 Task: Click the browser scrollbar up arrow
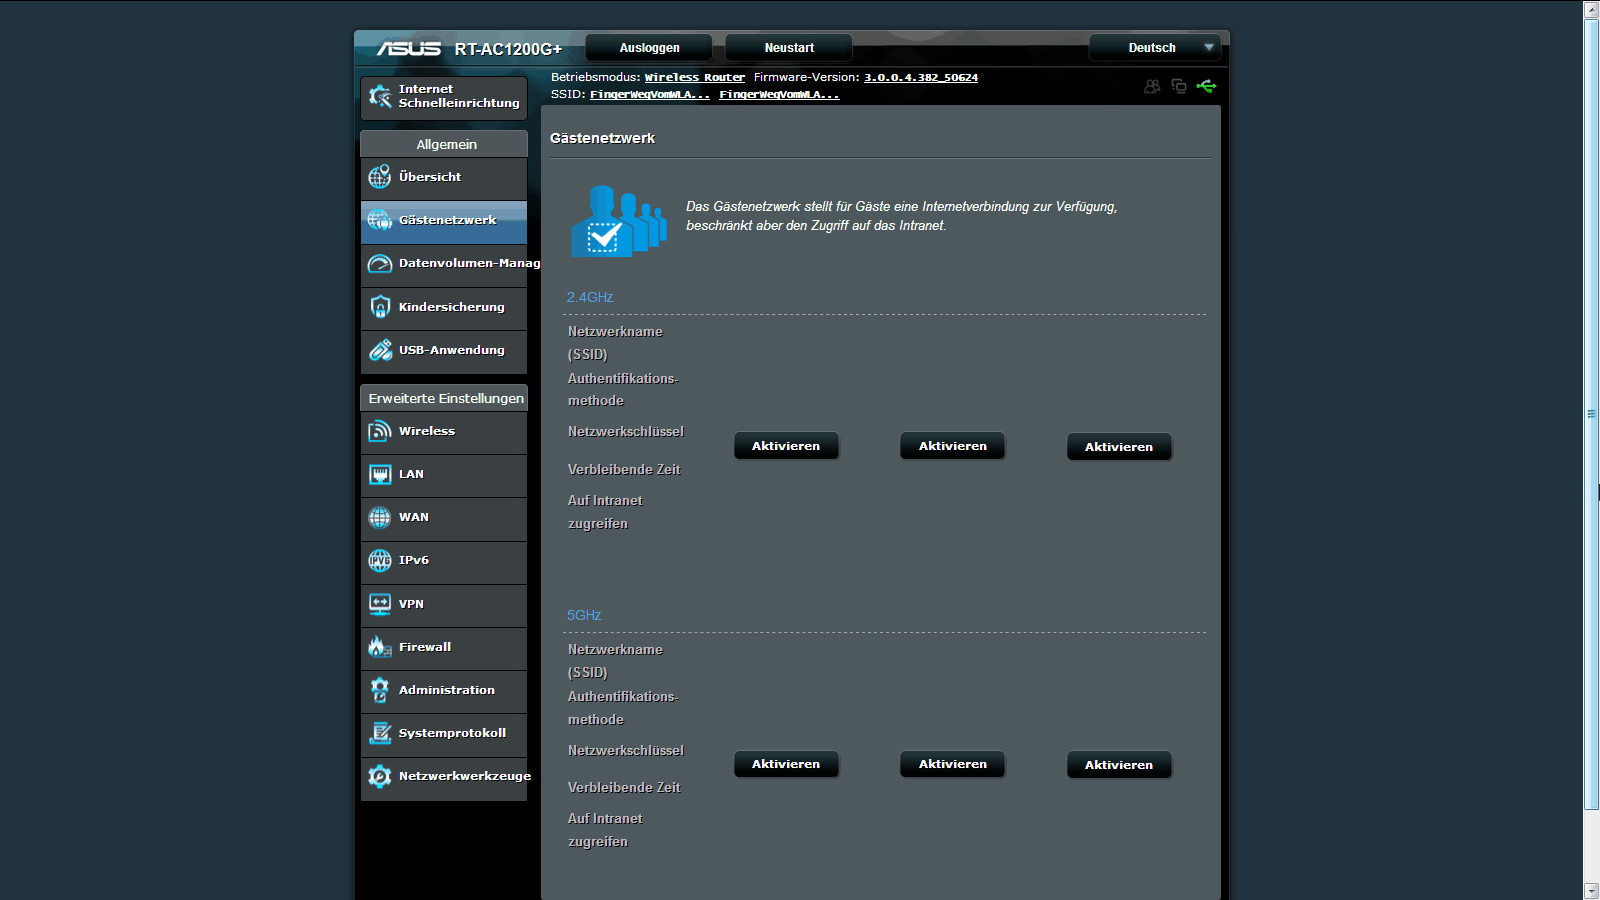1592,9
